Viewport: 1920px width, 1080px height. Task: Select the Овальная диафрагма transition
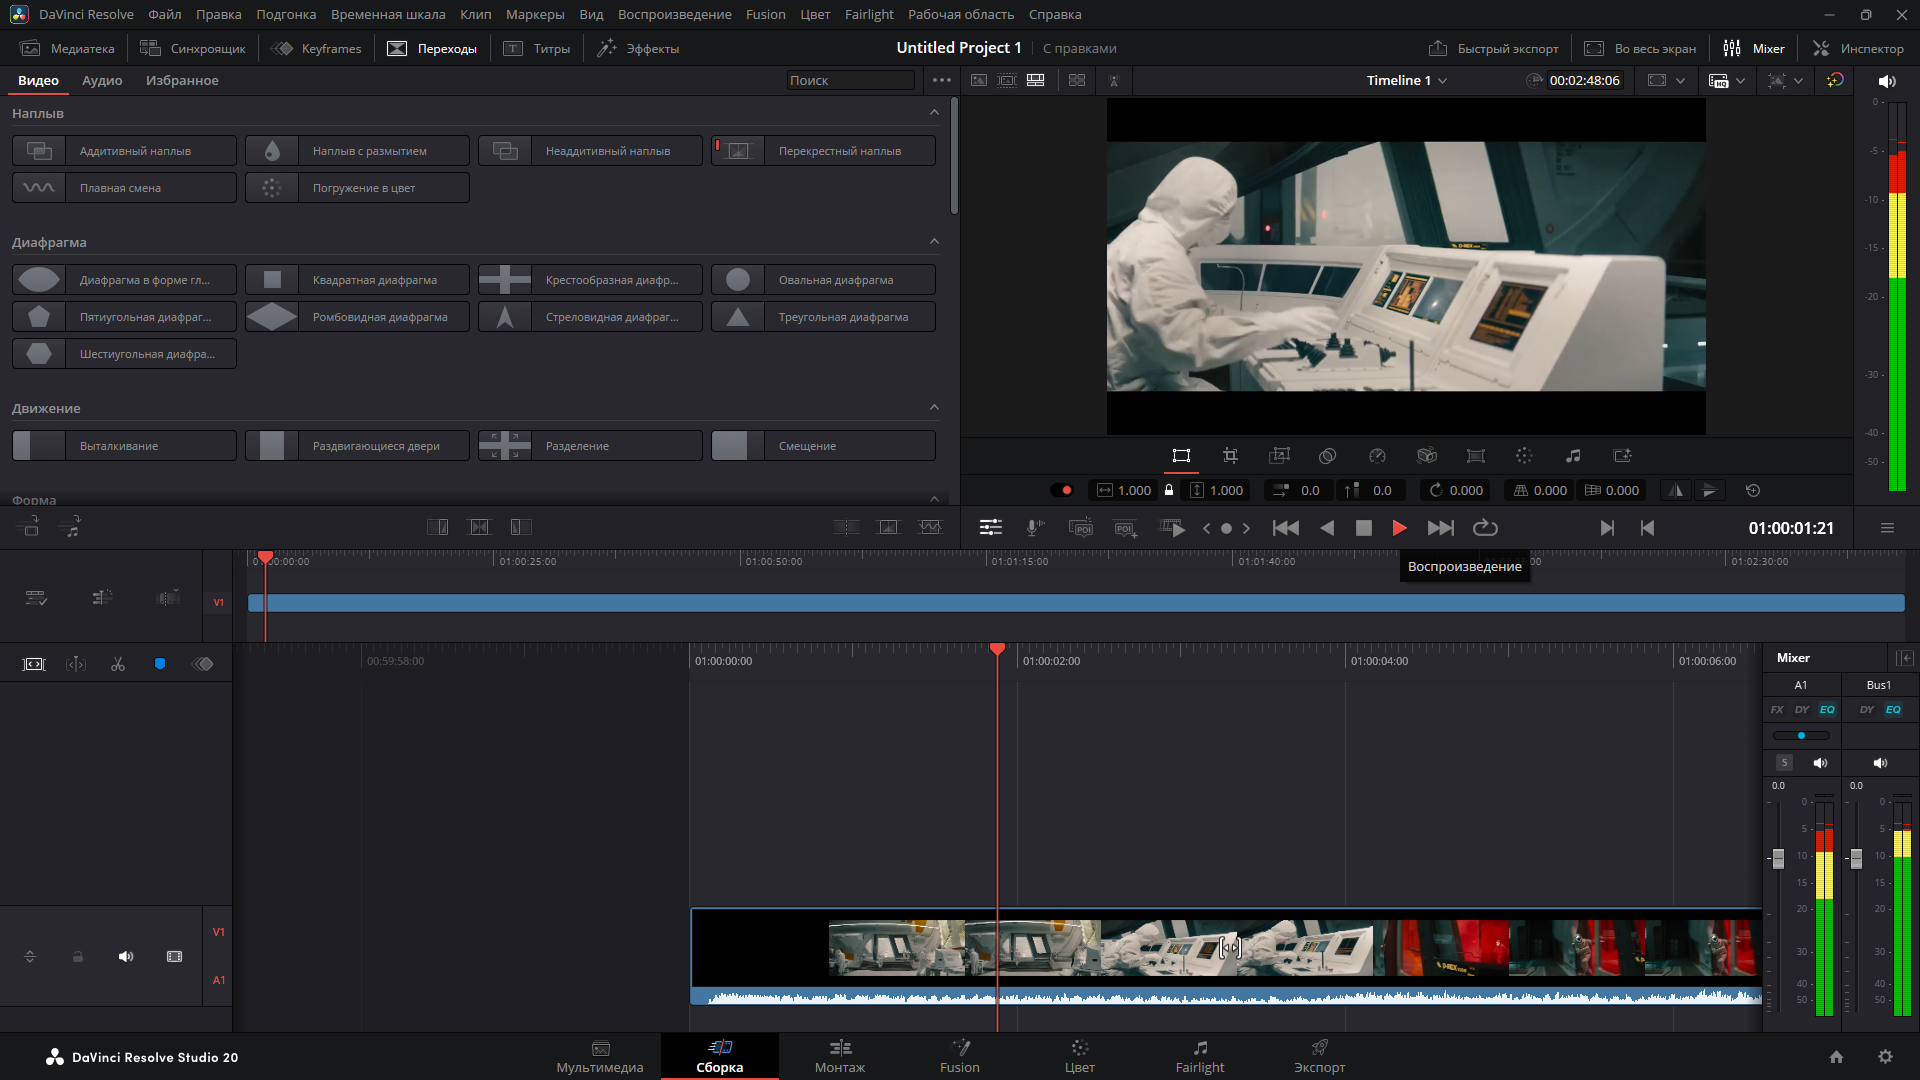tap(822, 280)
